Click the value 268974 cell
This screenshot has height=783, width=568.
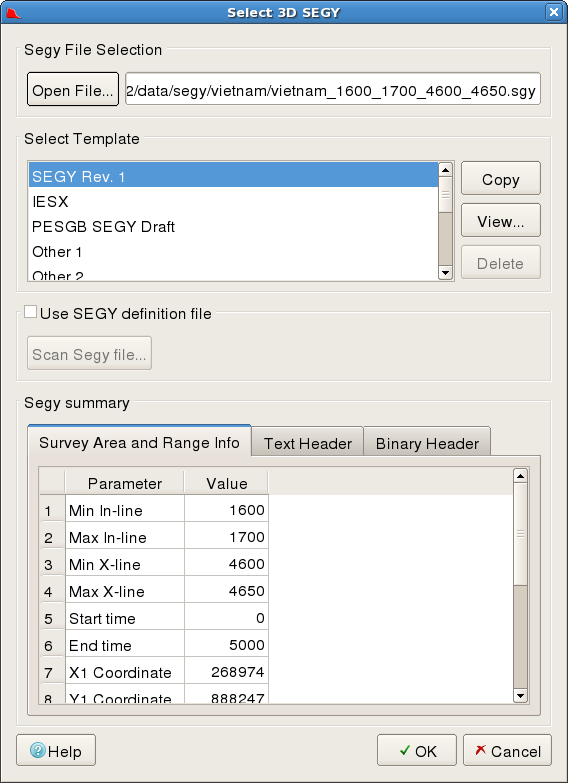pyautogui.click(x=227, y=672)
